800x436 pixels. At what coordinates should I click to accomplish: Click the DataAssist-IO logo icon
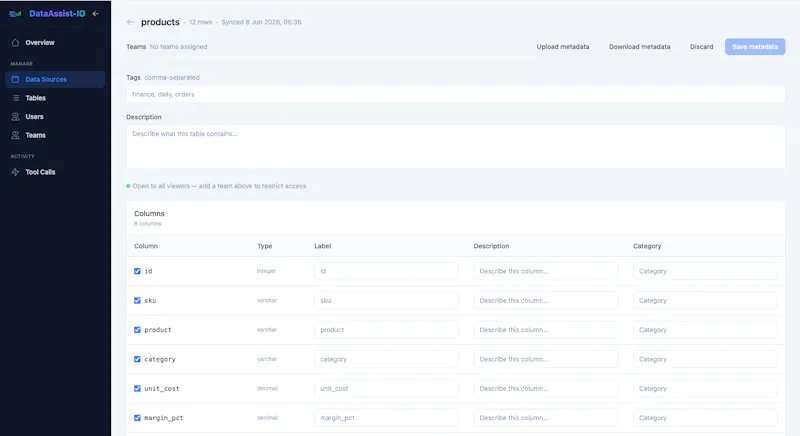click(15, 14)
